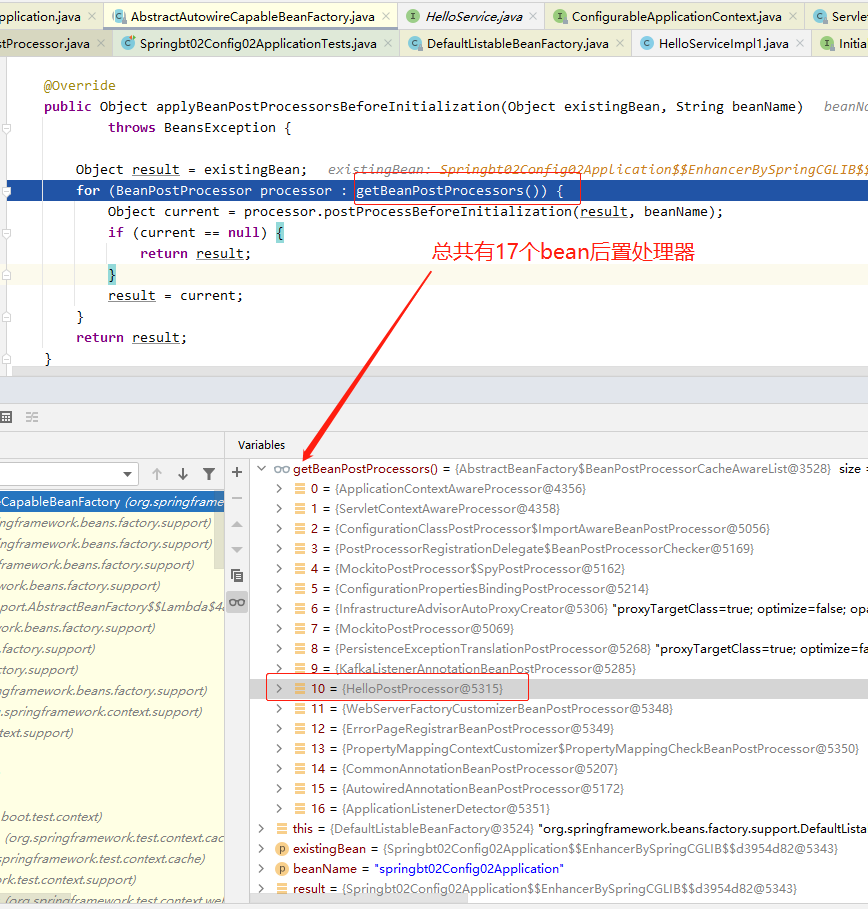
Task: Select element 6 InfrastructureAdvisorAutoProxyCreator row
Action: pyautogui.click(x=559, y=609)
